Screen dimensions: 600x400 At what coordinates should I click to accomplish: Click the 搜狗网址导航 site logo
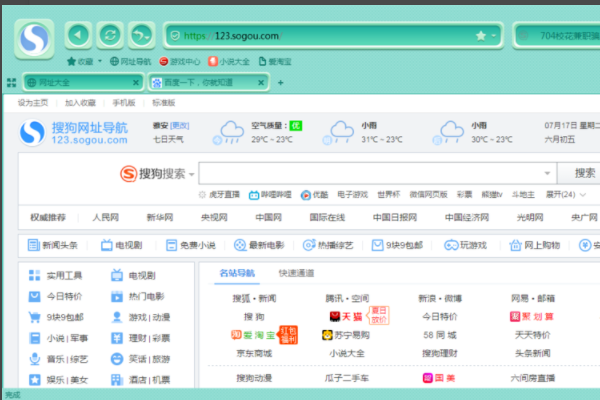click(73, 132)
